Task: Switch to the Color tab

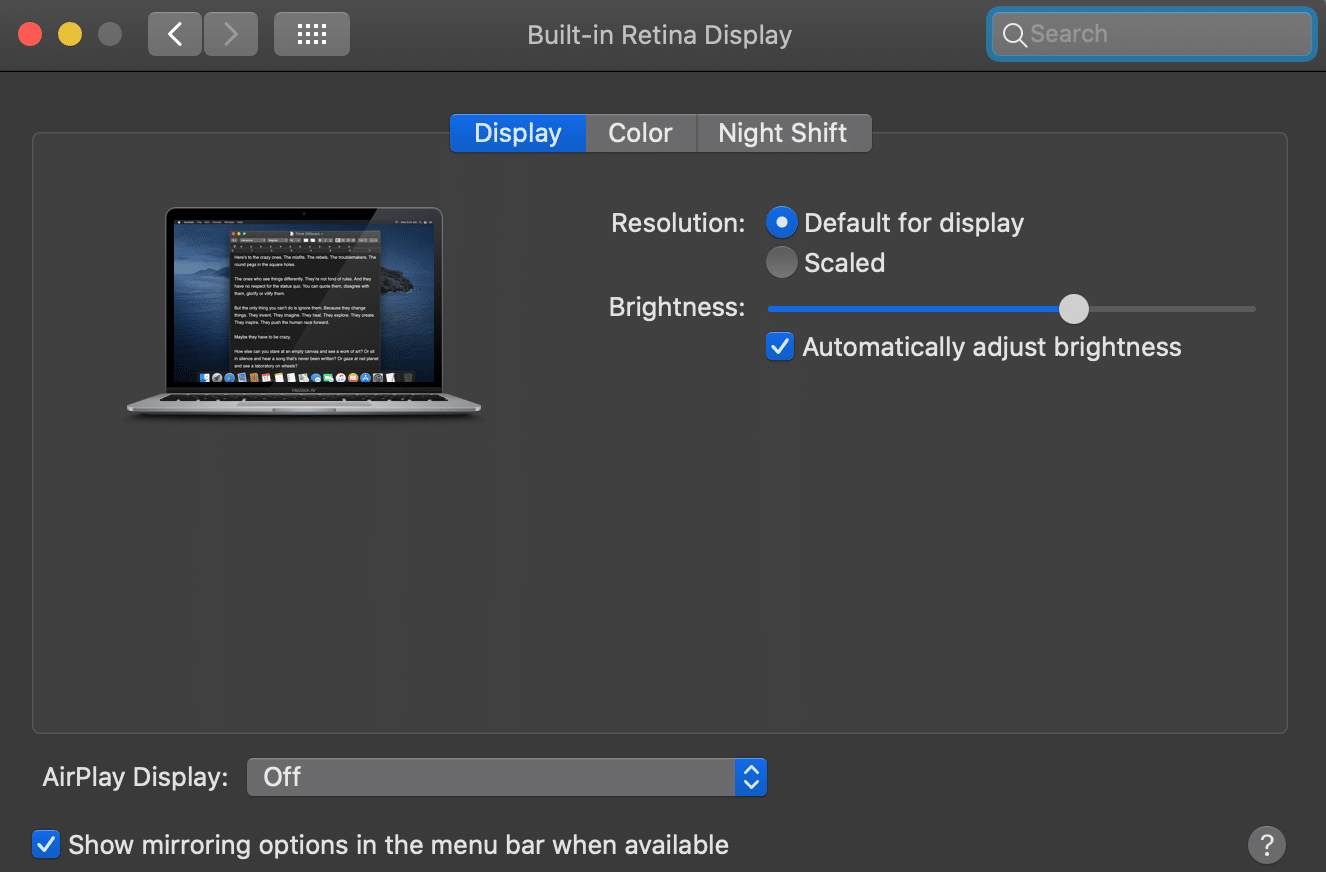Action: pyautogui.click(x=640, y=133)
